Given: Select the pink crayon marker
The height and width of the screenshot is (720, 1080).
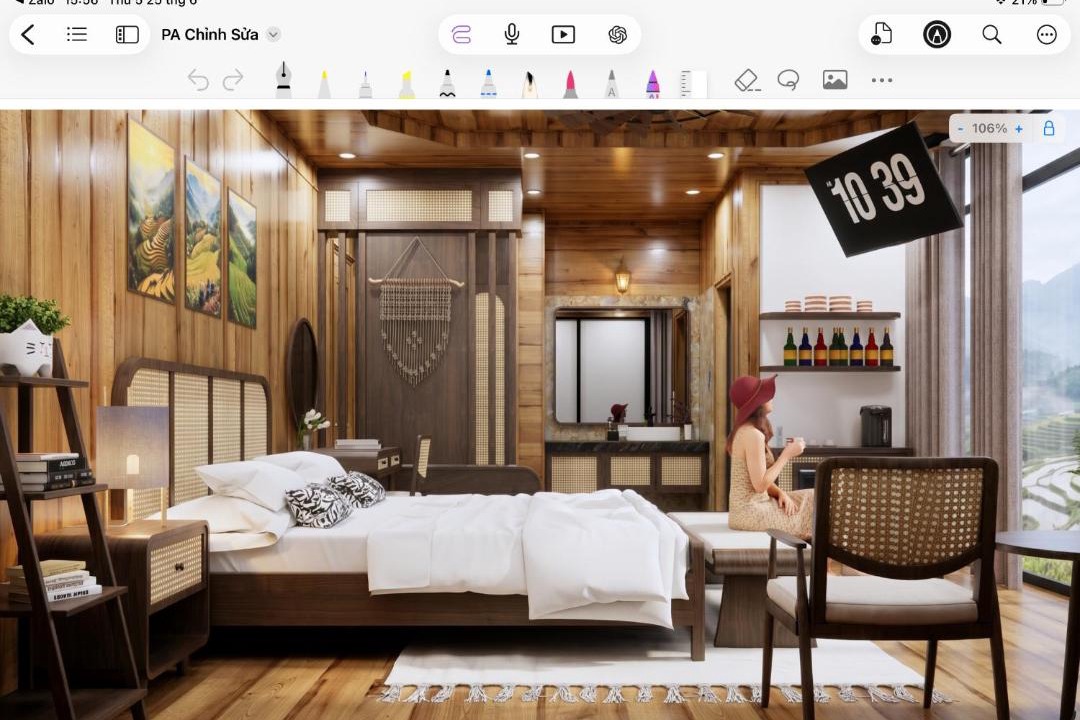Looking at the screenshot, I should pos(570,84).
